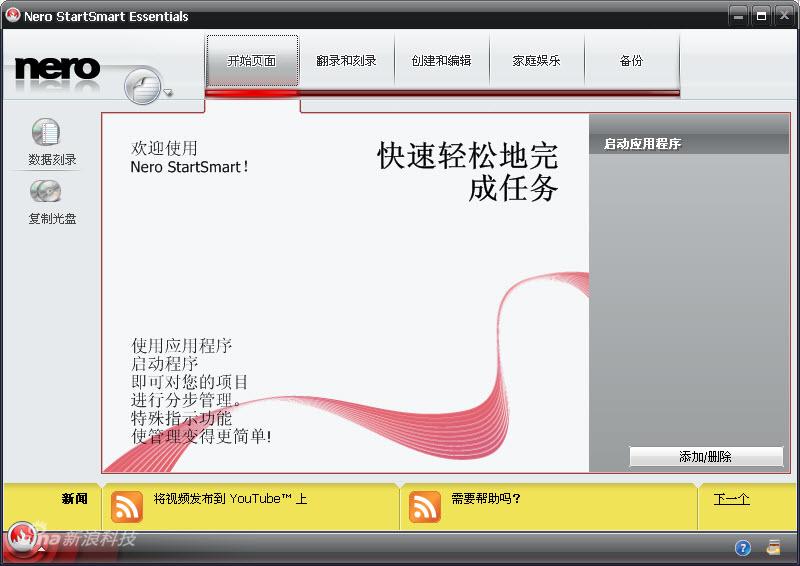The width and height of the screenshot is (800, 566).
Task: Click the Nero flame icon at bottom left
Action: pyautogui.click(x=21, y=538)
